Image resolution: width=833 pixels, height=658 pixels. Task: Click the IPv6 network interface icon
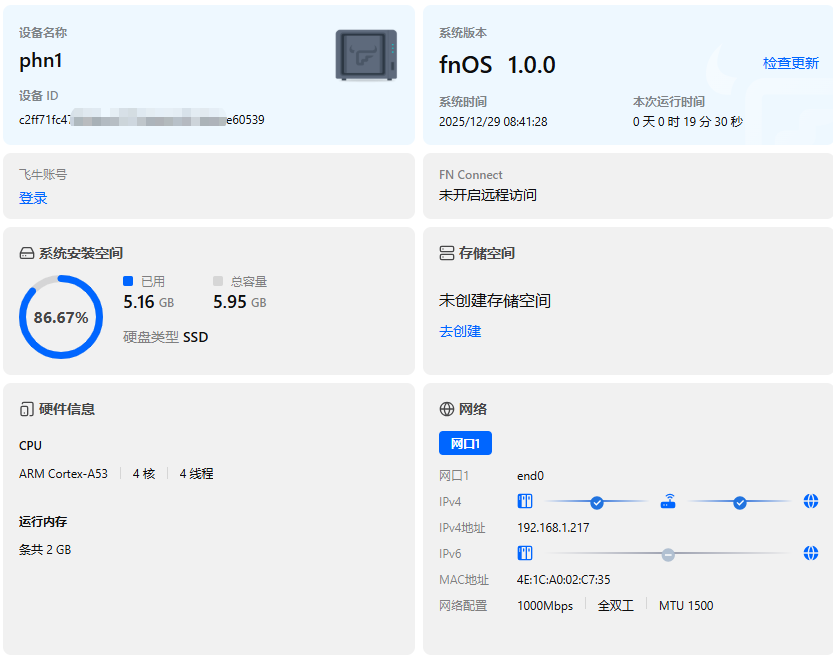525,553
